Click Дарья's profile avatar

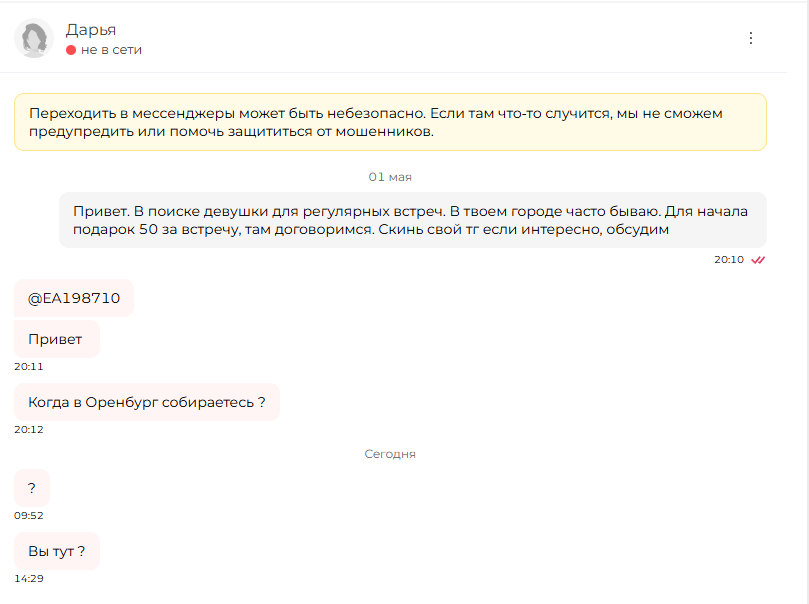coord(34,38)
